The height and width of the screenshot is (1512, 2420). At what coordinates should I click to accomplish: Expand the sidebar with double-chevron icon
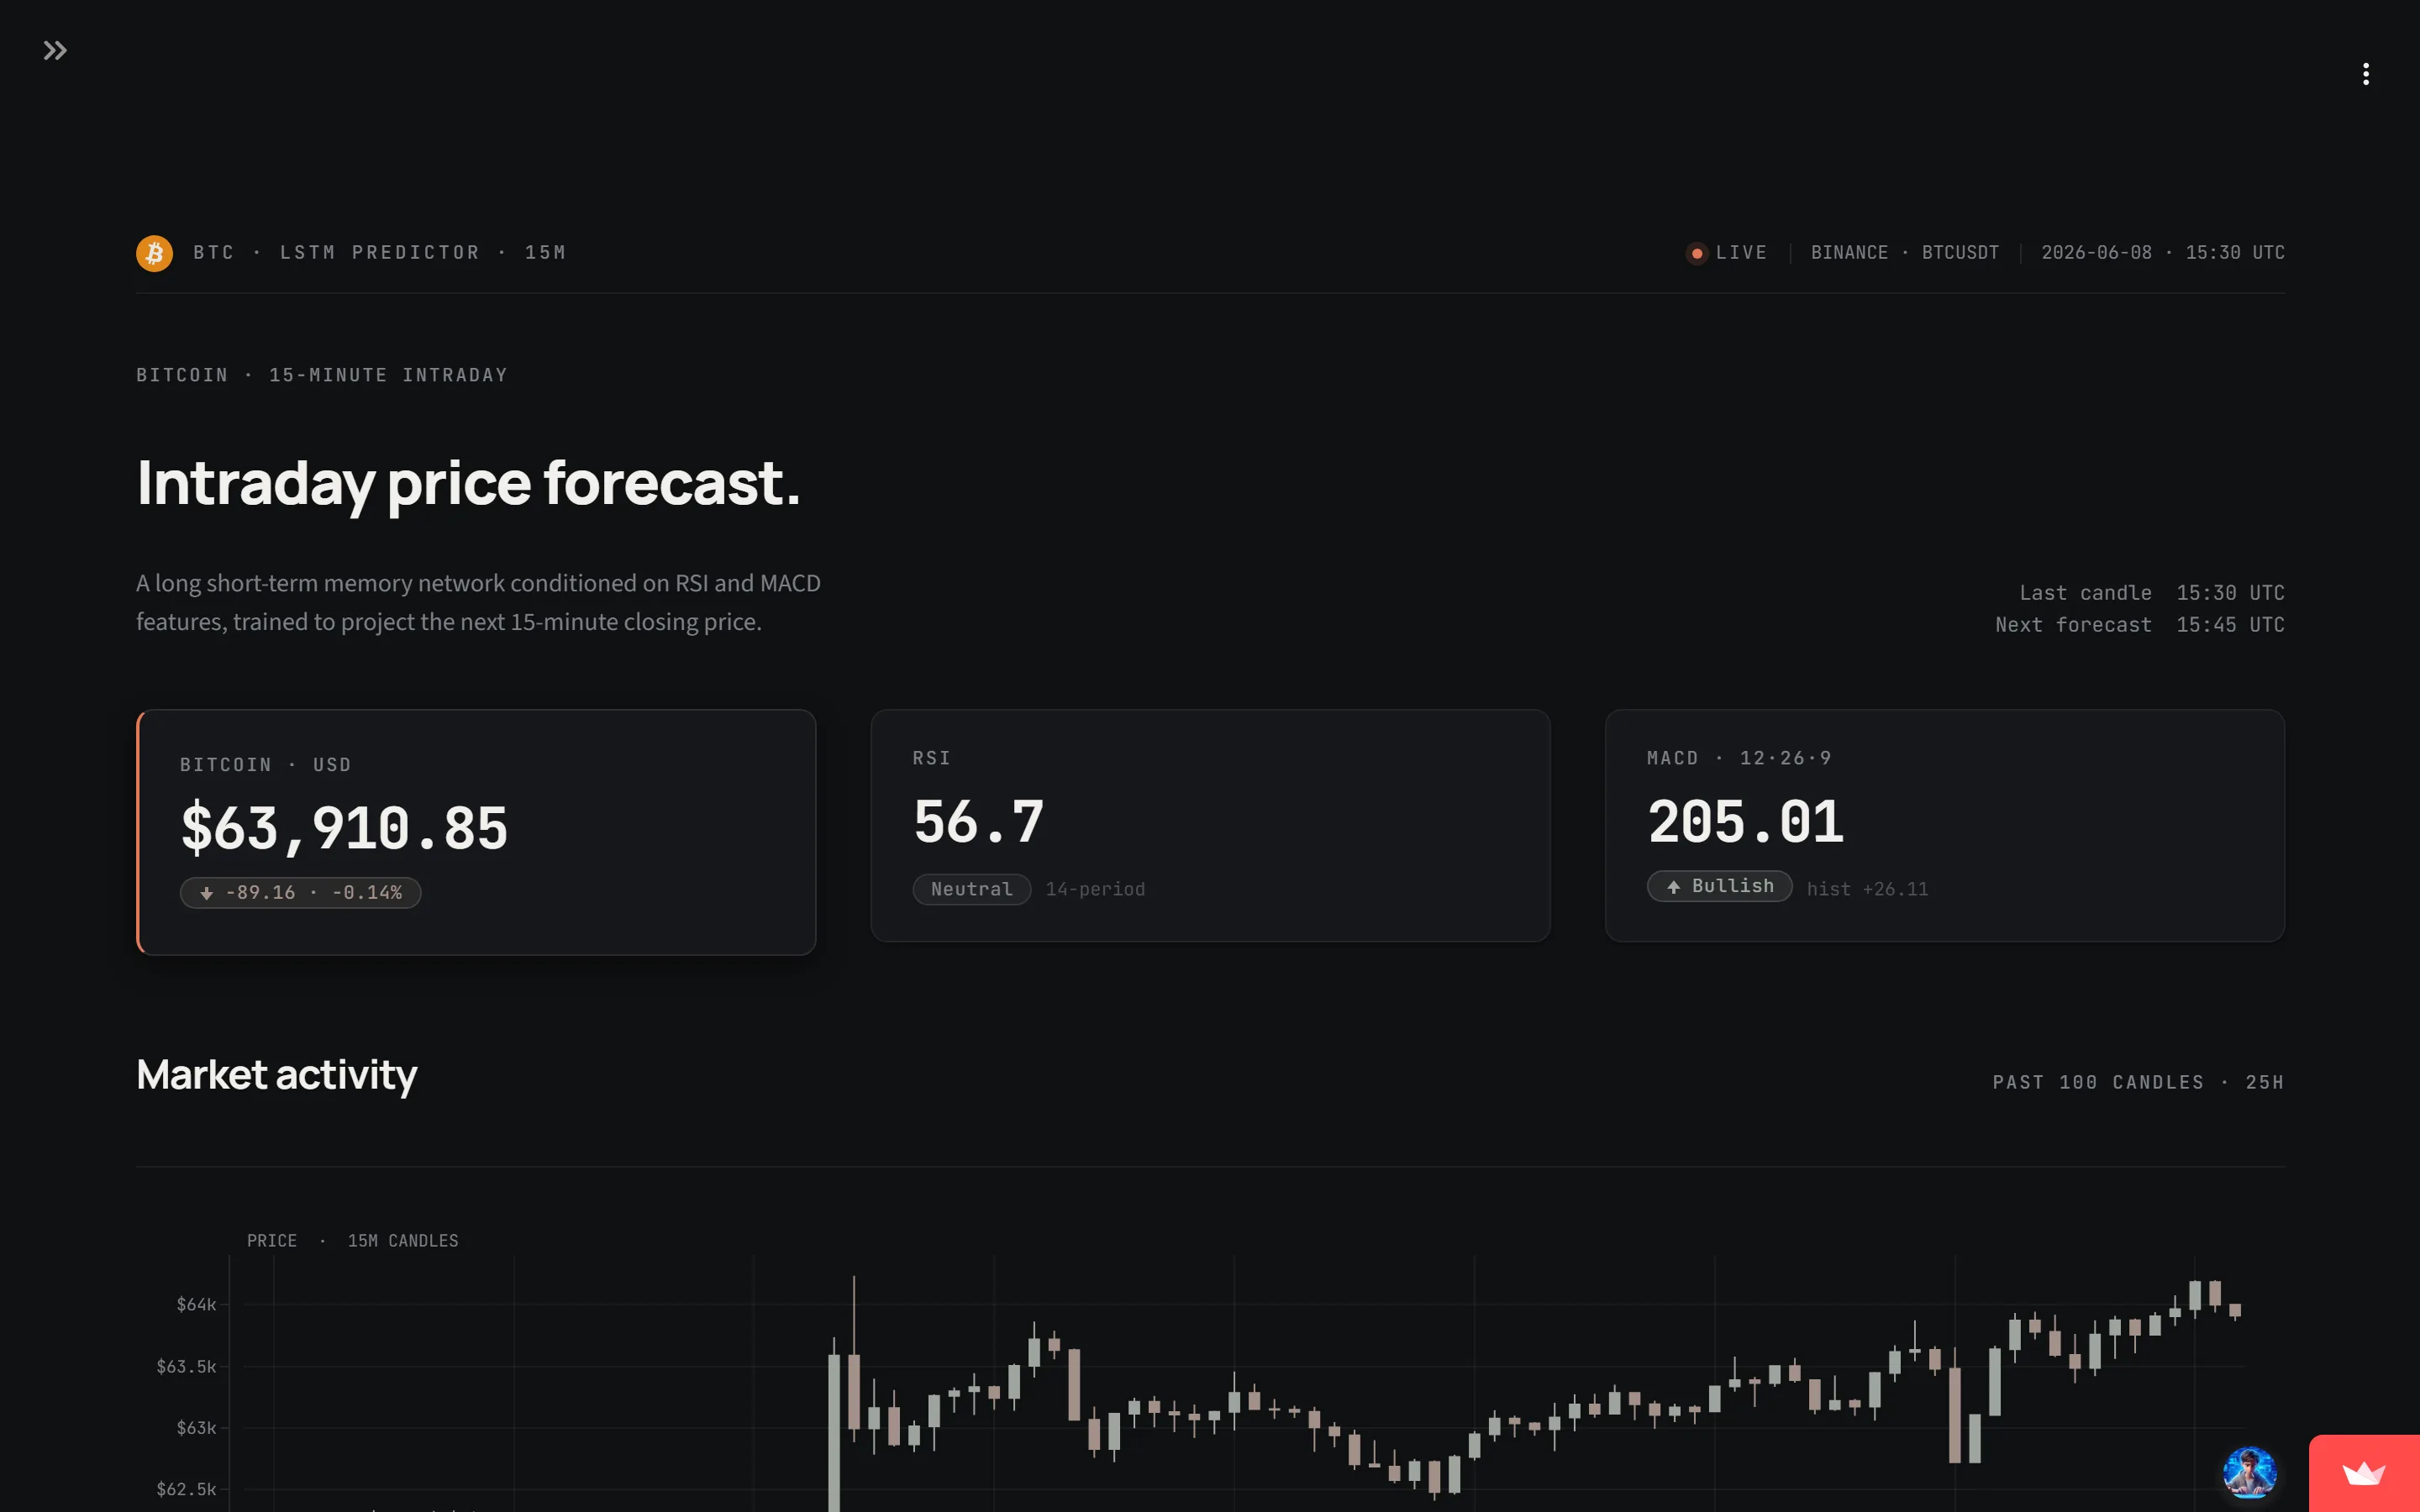(x=55, y=50)
